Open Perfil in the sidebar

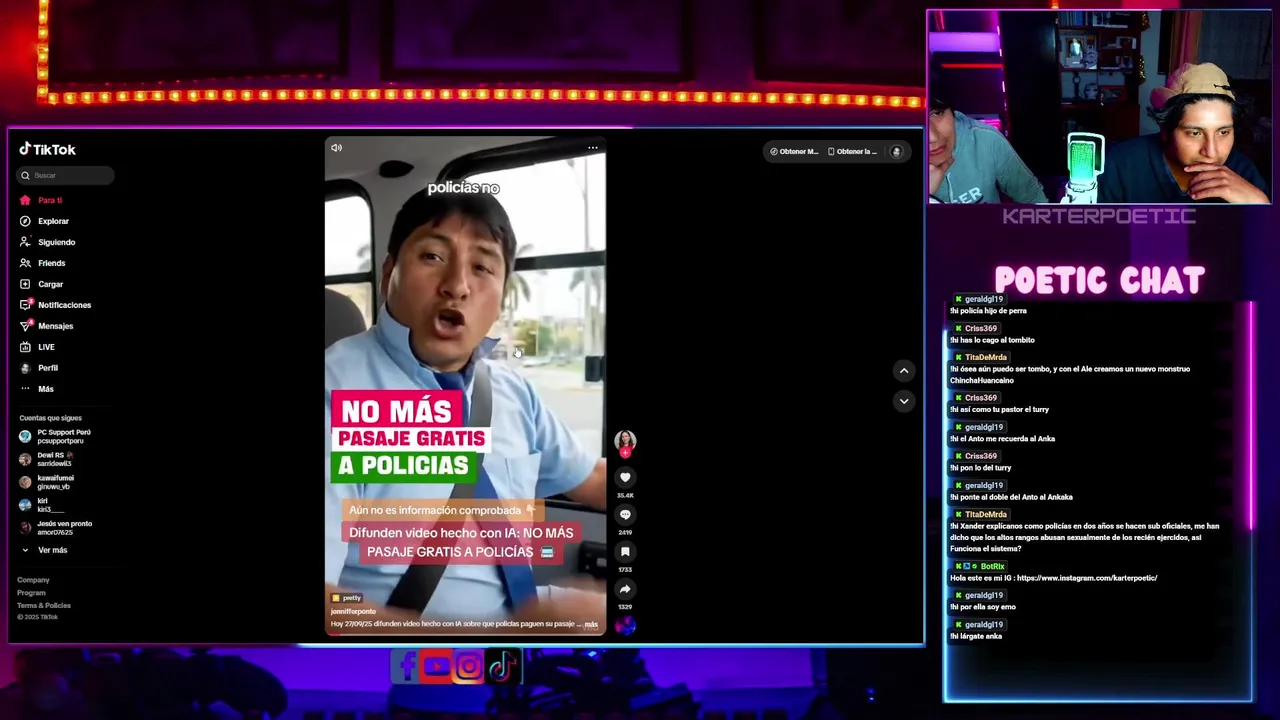point(47,368)
